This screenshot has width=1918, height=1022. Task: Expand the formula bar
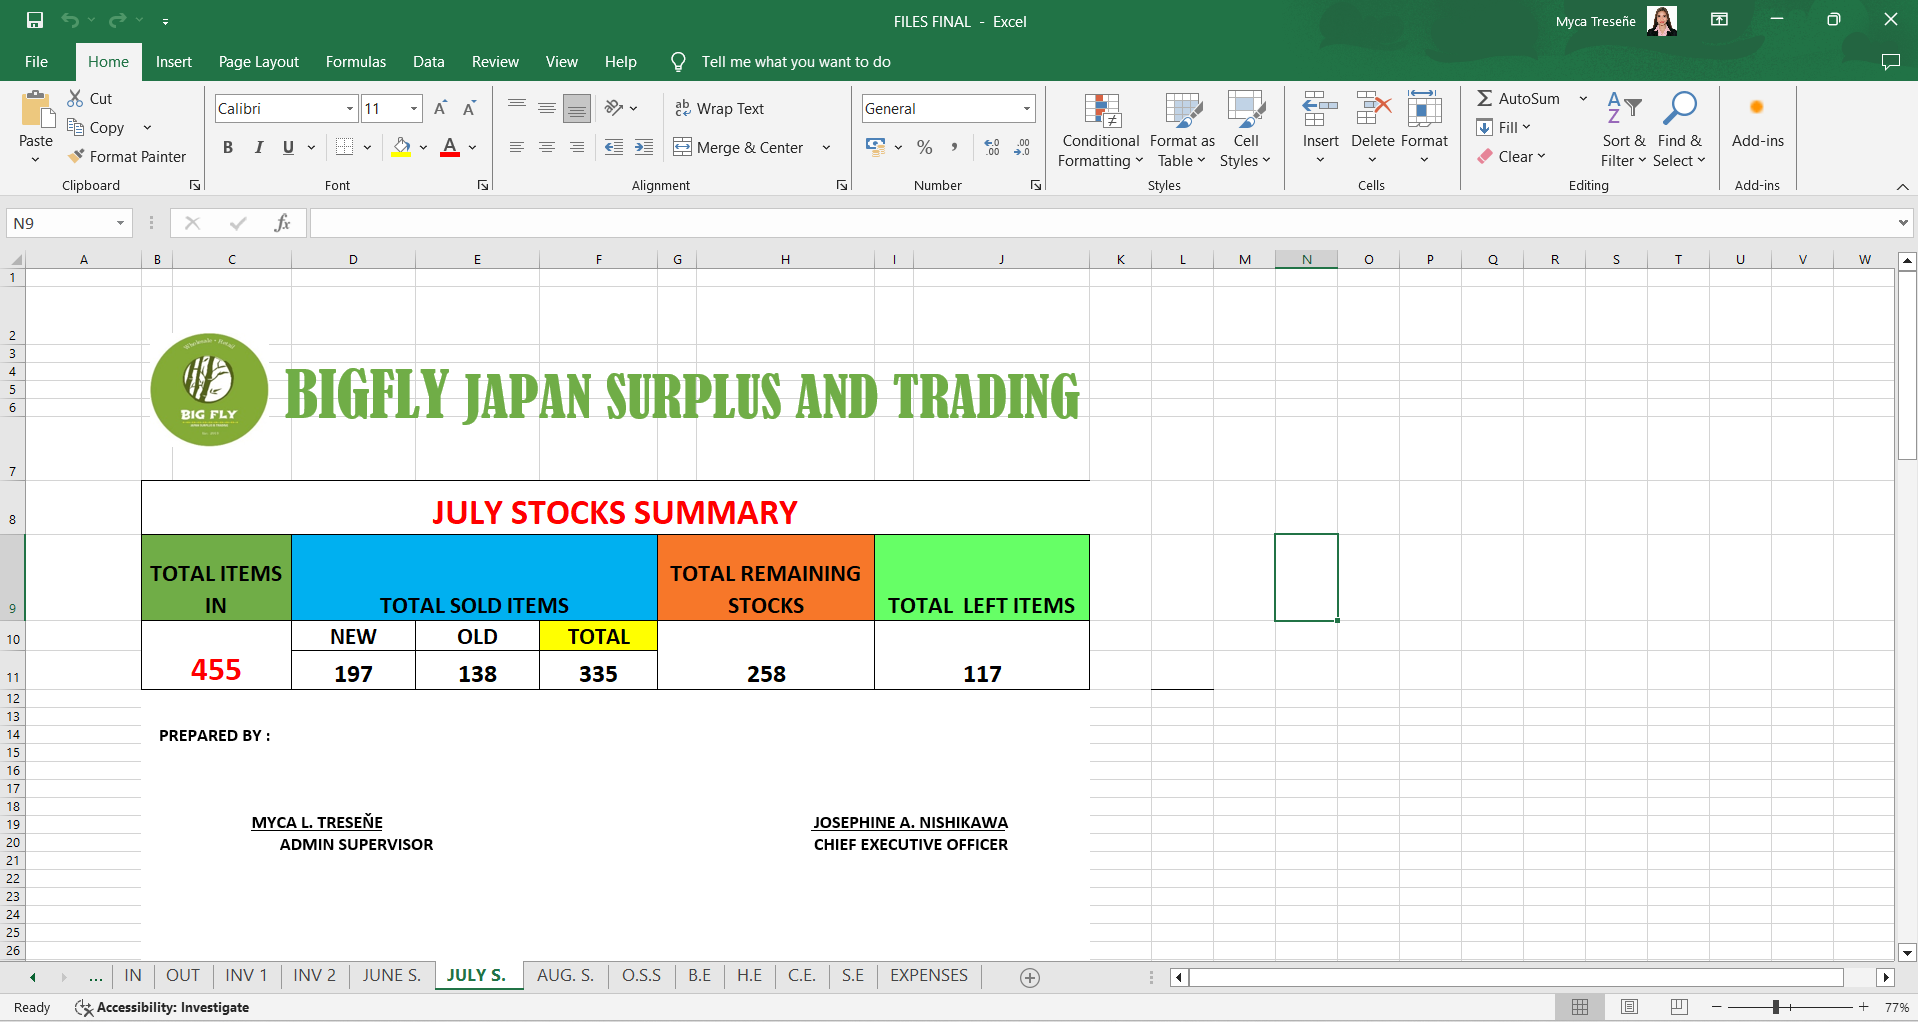(x=1902, y=223)
